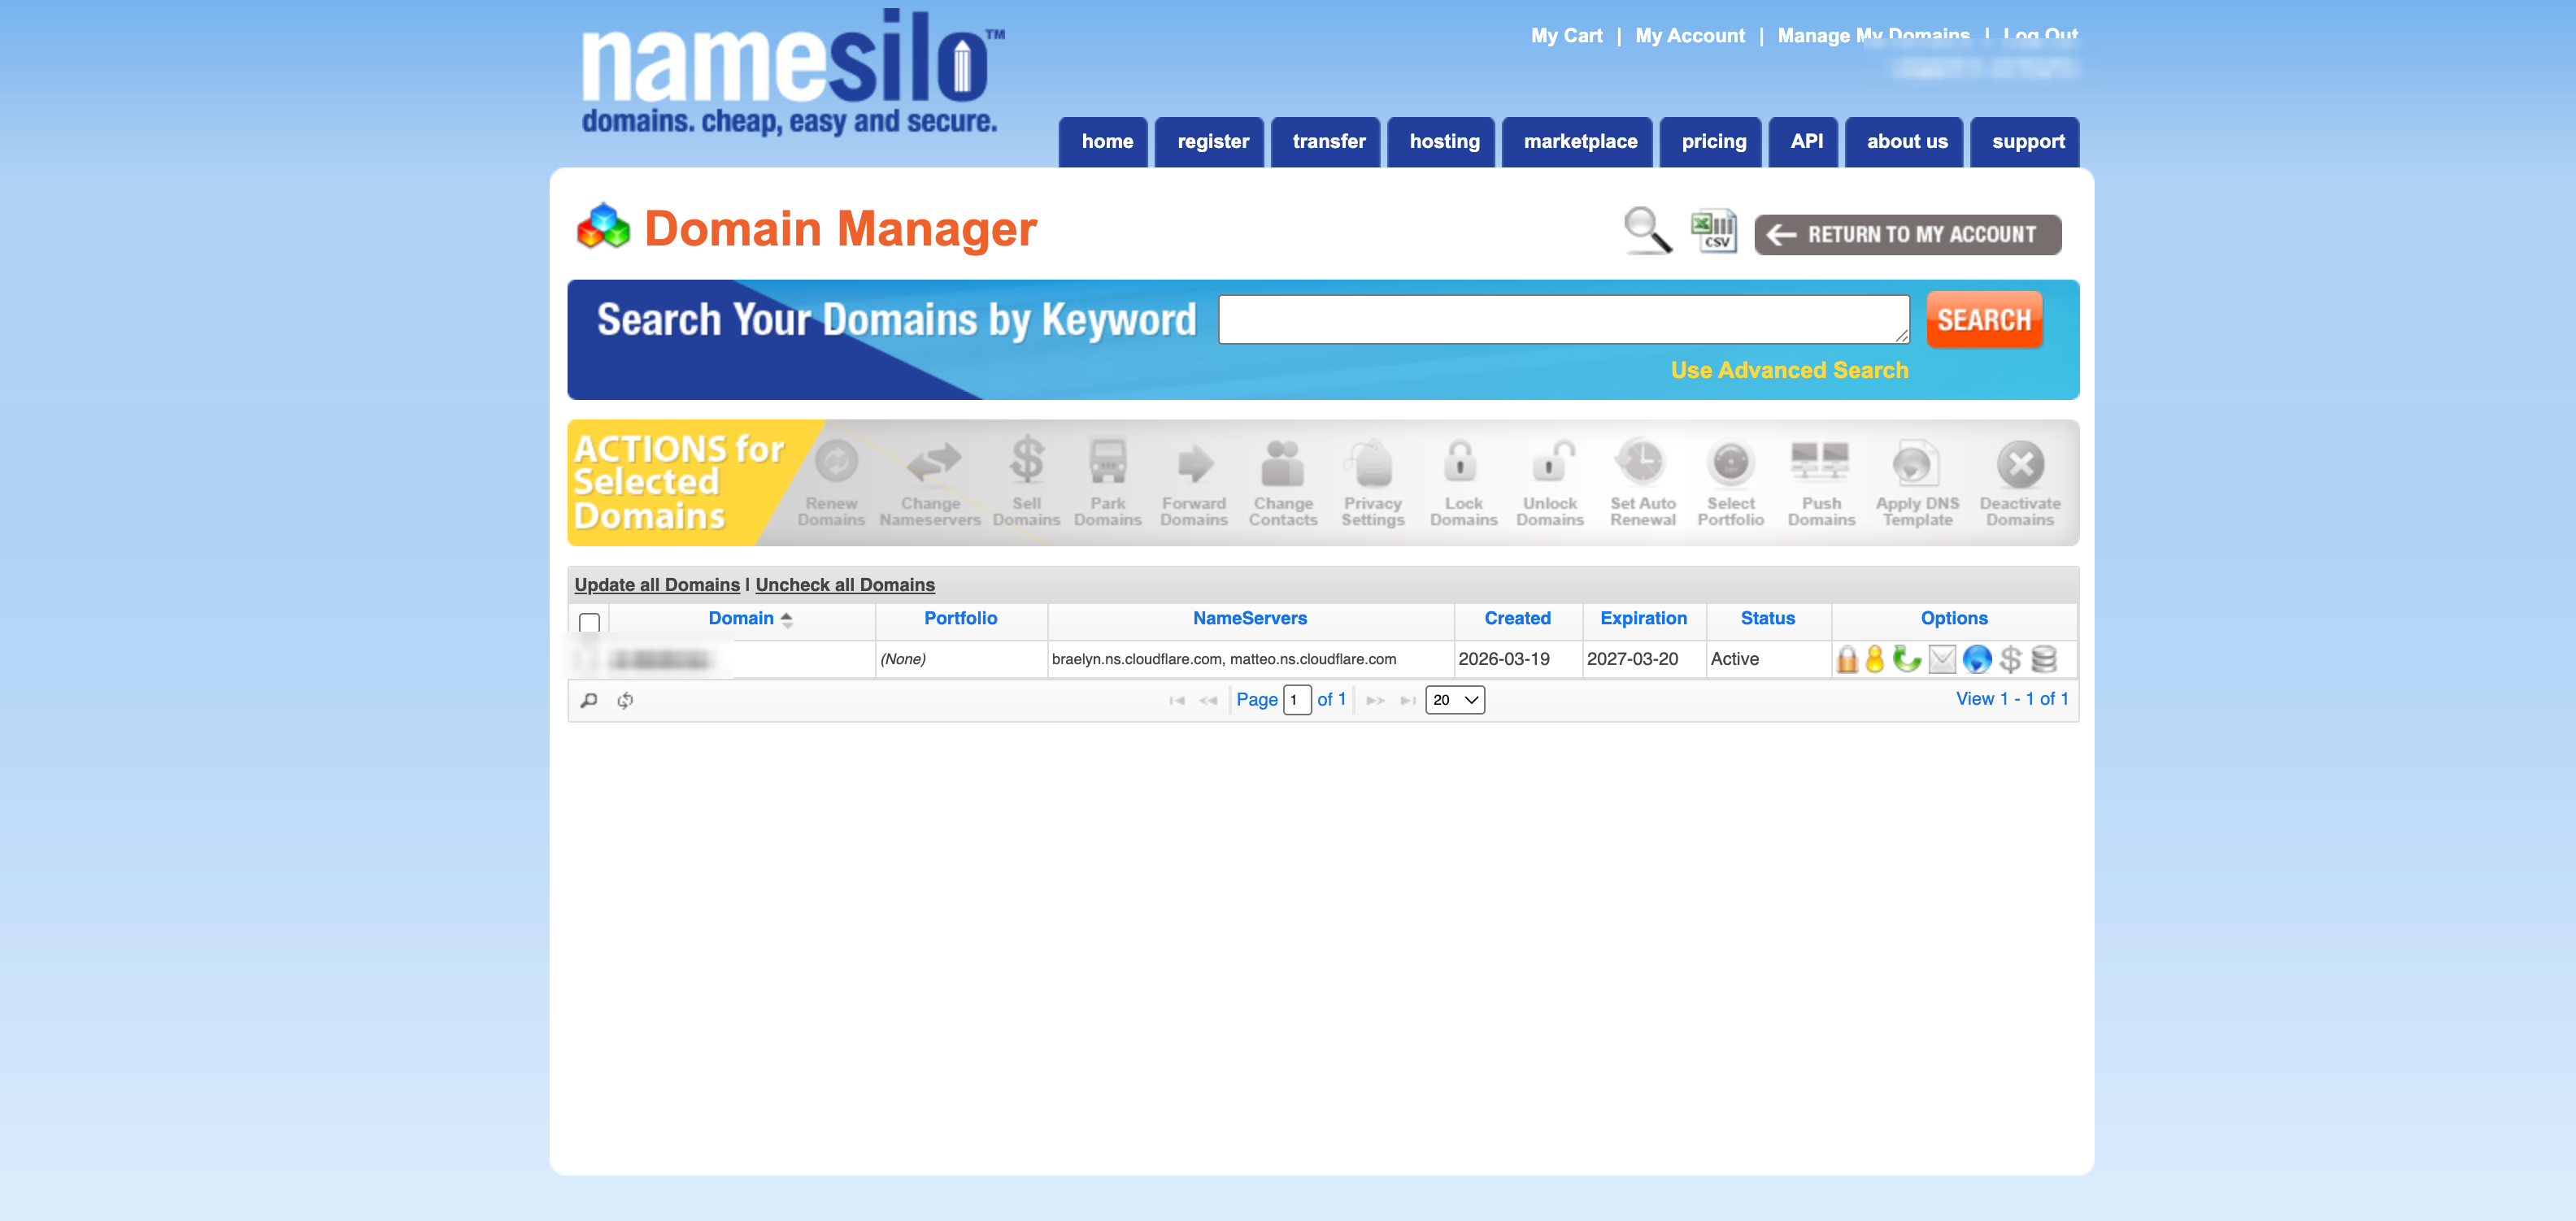Sort the table by Created column
The width and height of the screenshot is (2576, 1221).
pos(1517,619)
